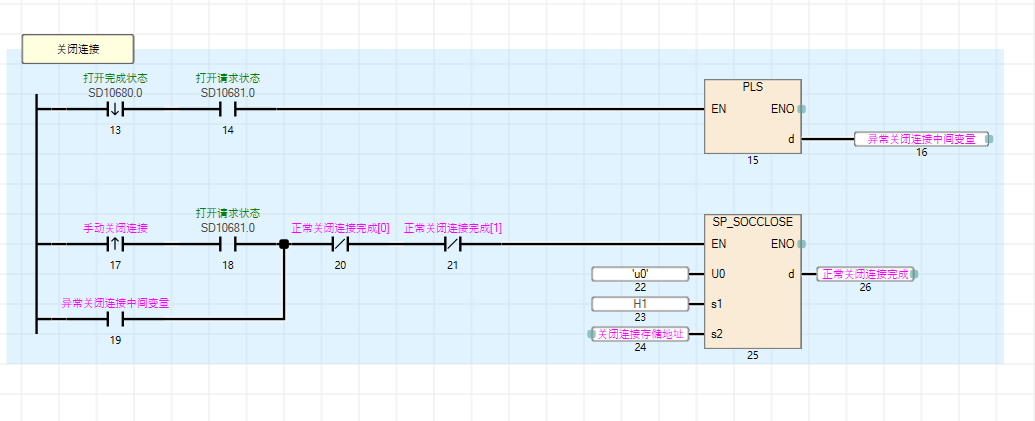Click normally-closed contact 正常关闭连接完成[0]

340,243
